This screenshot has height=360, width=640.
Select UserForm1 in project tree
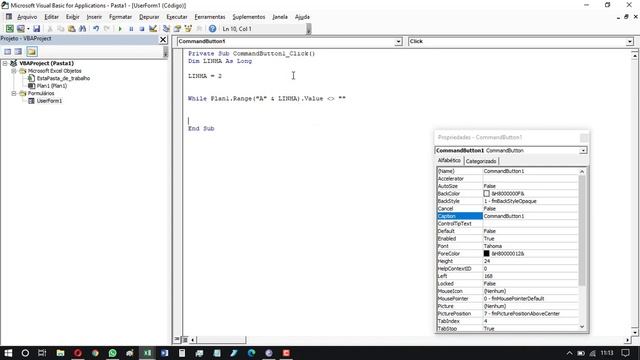coord(49,101)
